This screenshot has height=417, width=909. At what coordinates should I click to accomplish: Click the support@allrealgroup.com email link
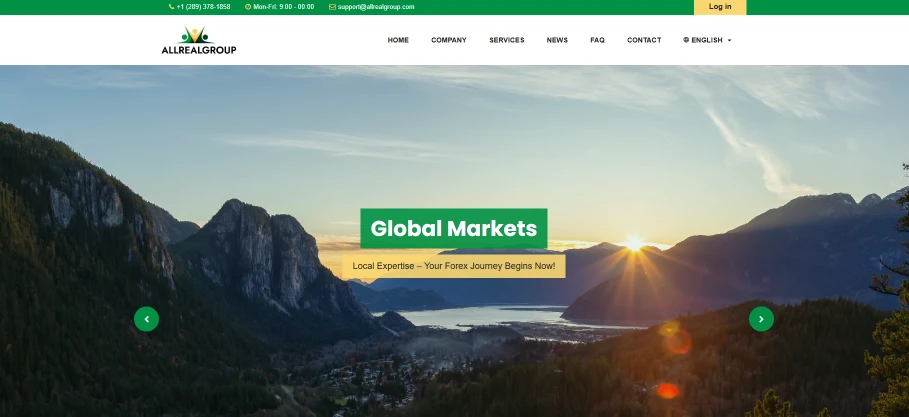tap(376, 7)
